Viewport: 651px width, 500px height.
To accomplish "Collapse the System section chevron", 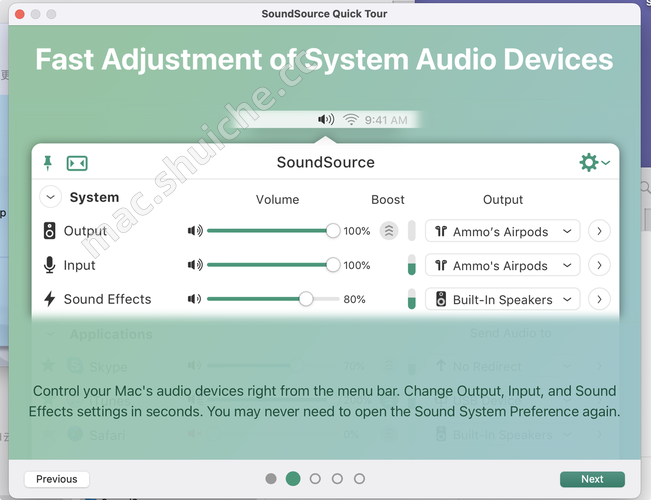I will 50,198.
